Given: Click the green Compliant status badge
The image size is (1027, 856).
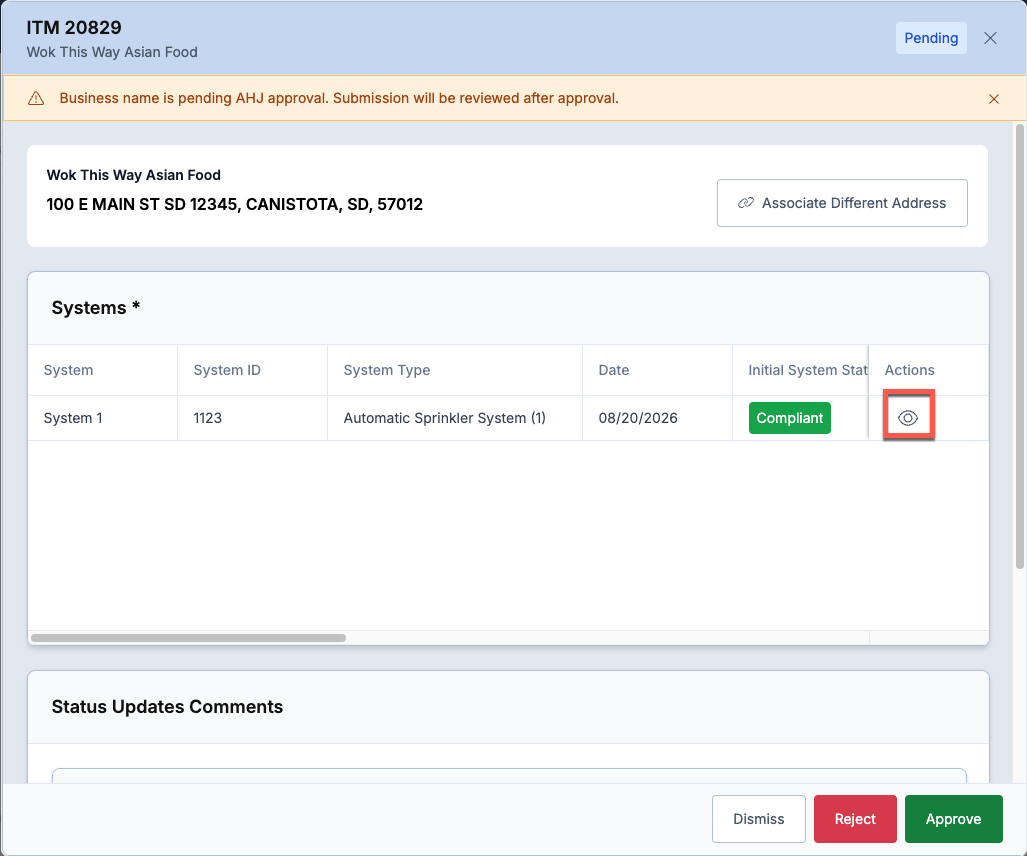Looking at the screenshot, I should (x=789, y=418).
